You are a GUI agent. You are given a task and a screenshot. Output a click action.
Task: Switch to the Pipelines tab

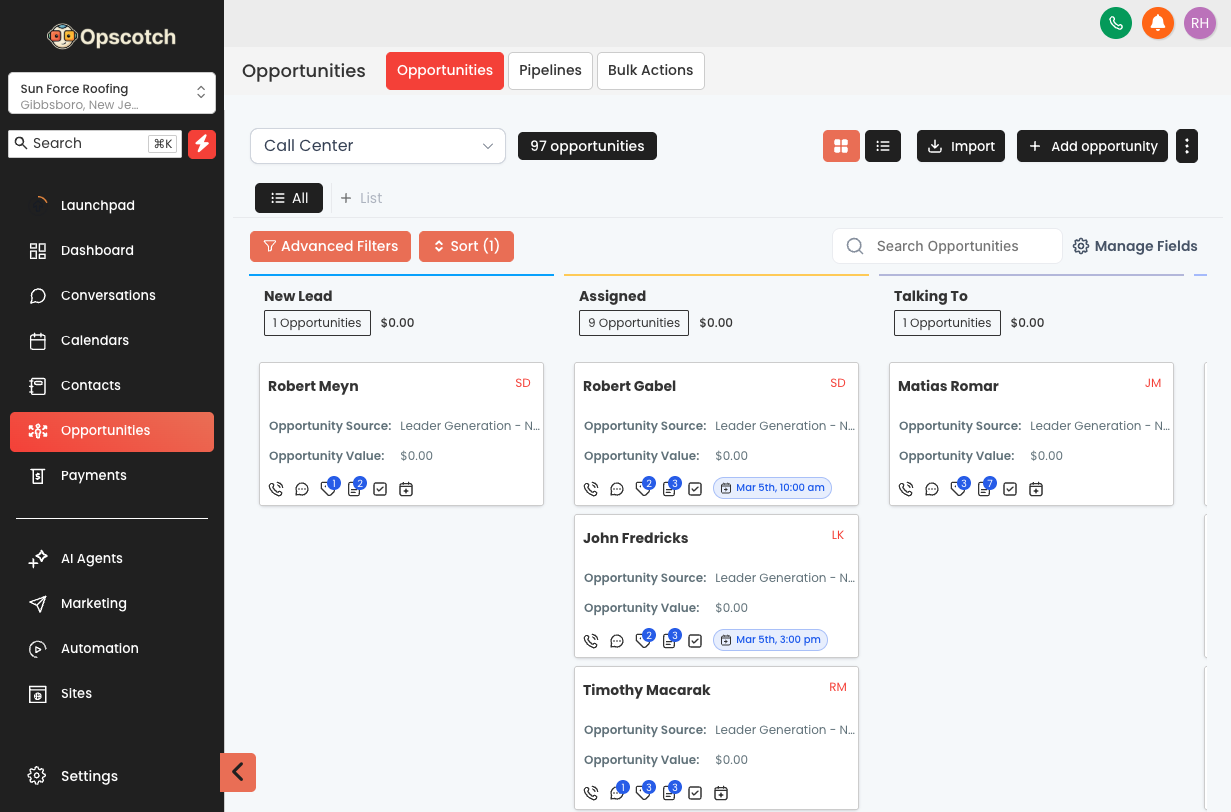550,71
